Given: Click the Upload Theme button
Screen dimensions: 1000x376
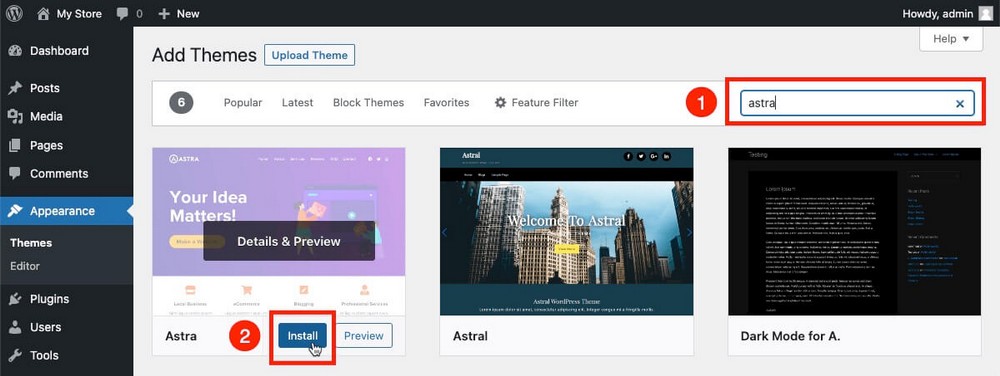Looking at the screenshot, I should (309, 55).
